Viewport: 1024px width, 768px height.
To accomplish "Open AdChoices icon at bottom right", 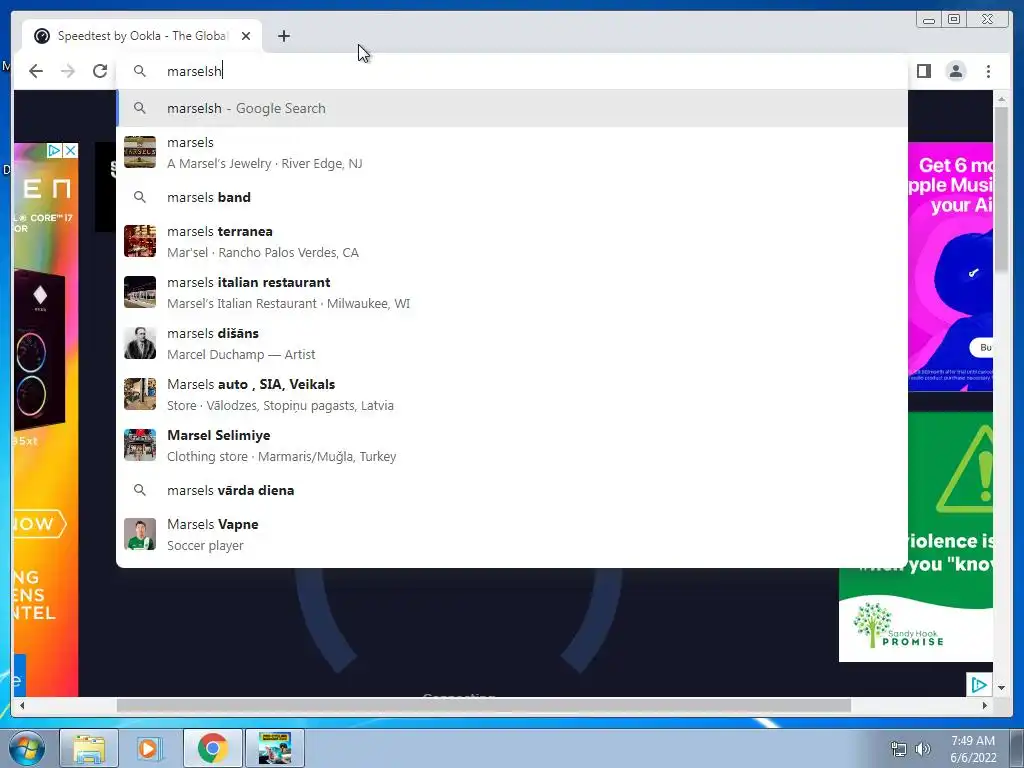I will pos(978,684).
